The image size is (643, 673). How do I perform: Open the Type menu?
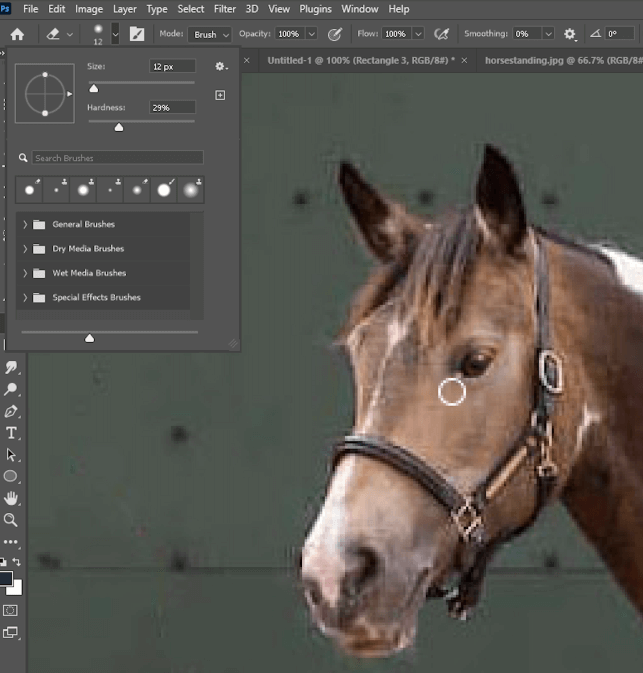pos(157,9)
